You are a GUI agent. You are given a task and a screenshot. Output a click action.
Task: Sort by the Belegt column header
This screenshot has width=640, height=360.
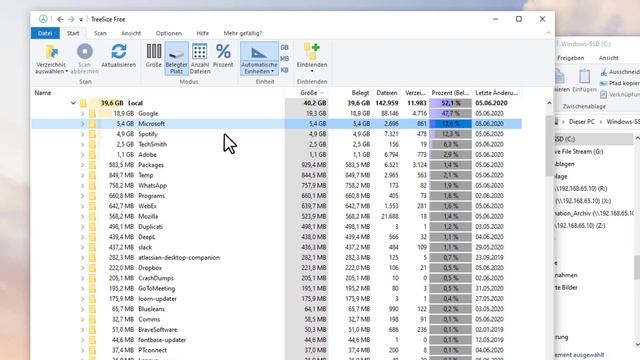[350, 93]
